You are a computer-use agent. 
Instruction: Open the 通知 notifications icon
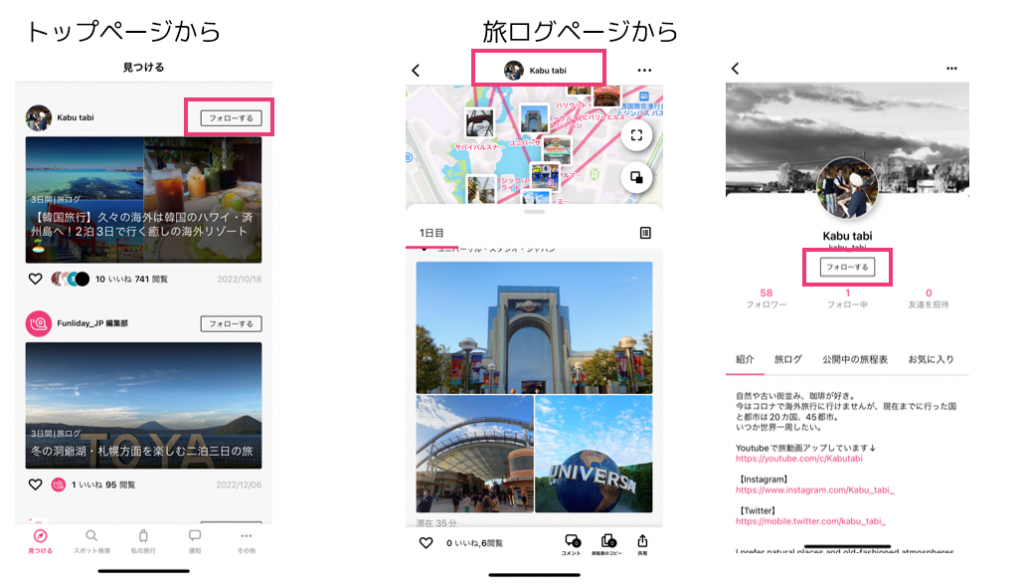(x=195, y=537)
